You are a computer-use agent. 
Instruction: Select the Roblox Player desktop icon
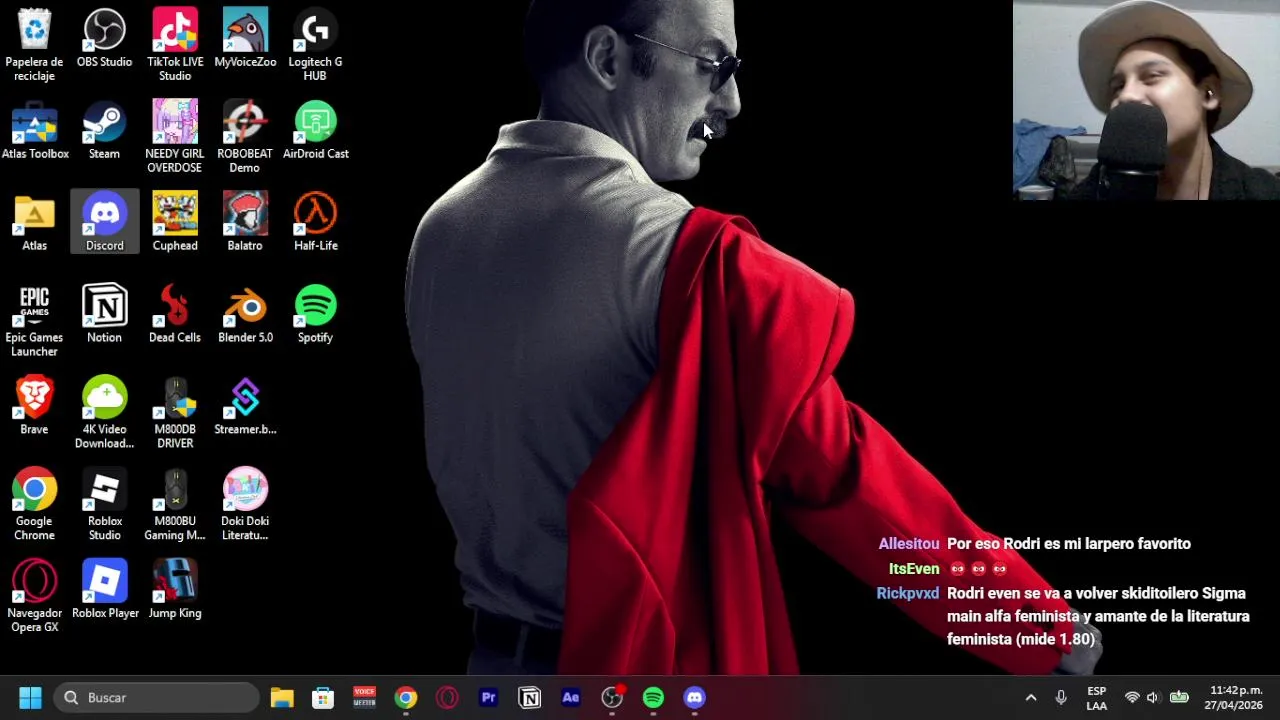tap(104, 591)
